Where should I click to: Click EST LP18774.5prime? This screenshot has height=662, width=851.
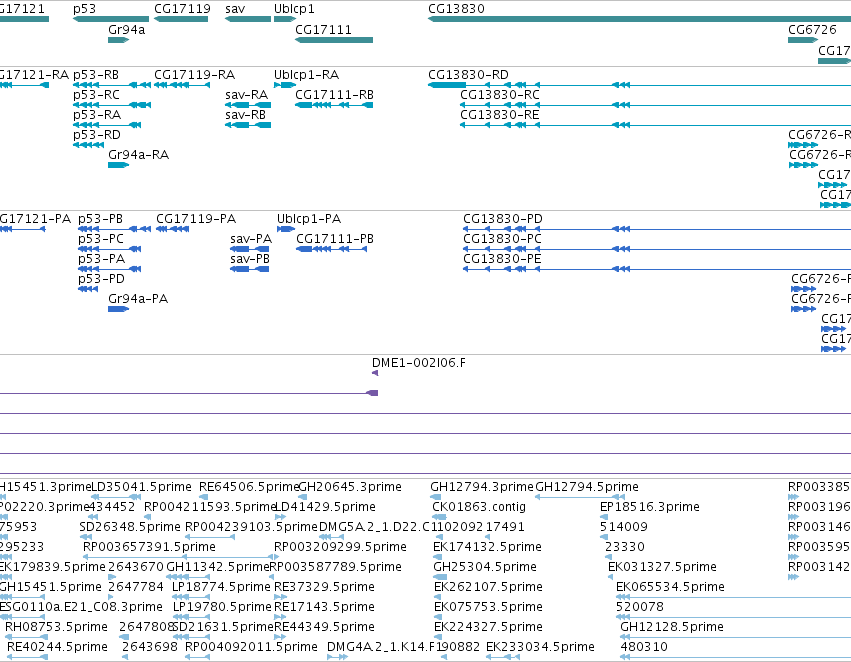(x=221, y=587)
